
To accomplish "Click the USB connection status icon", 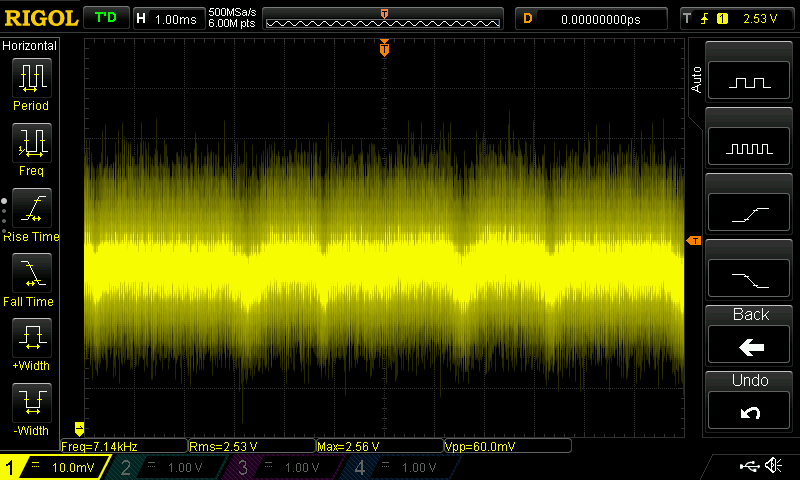I will coord(749,466).
